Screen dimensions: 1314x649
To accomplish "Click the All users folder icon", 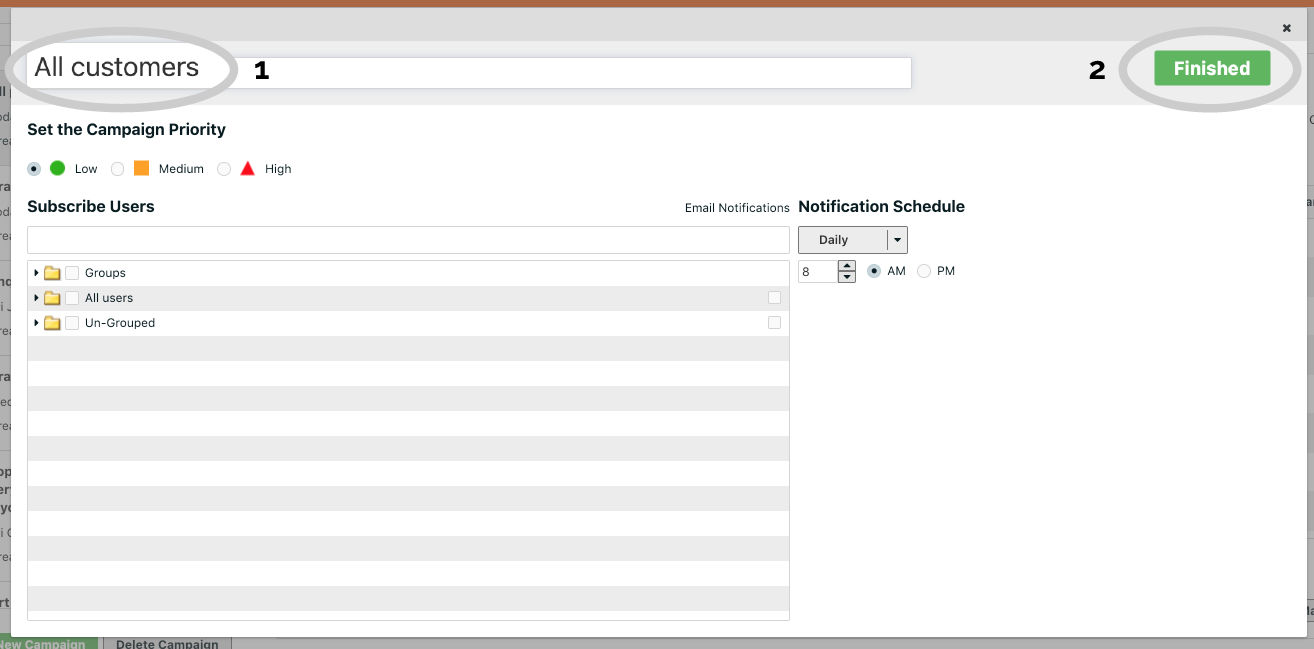I will tap(52, 298).
